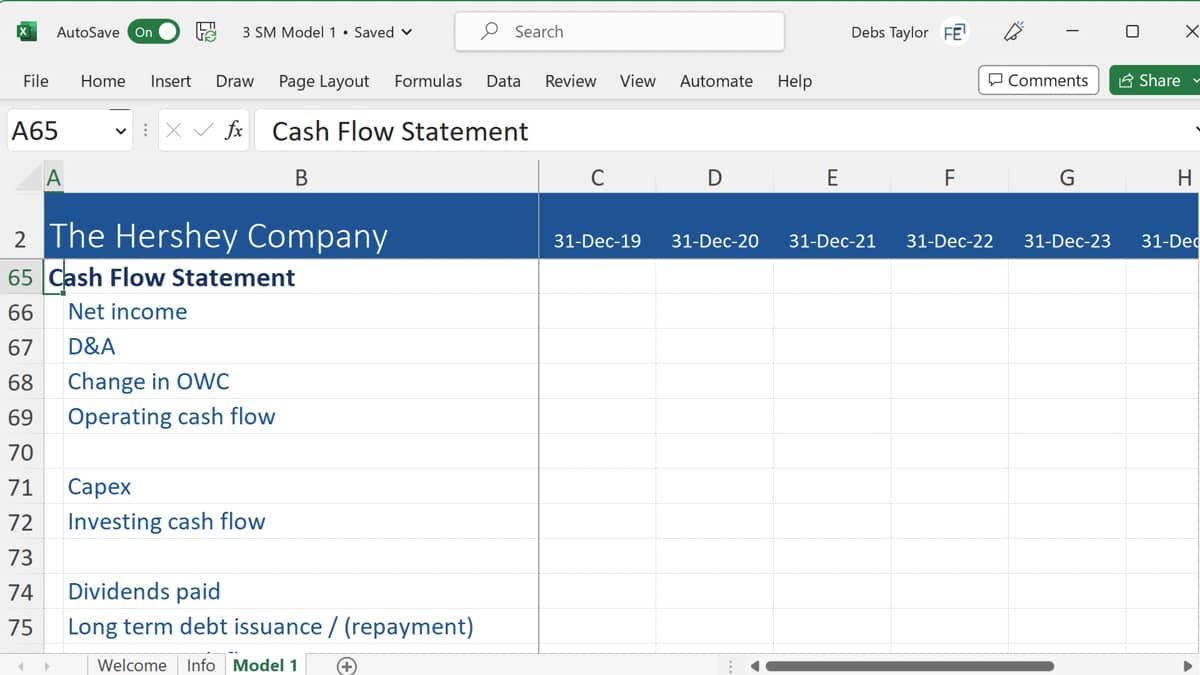Click the horizontal scrollbar right arrow
Viewport: 1200px width, 675px height.
click(x=1187, y=666)
